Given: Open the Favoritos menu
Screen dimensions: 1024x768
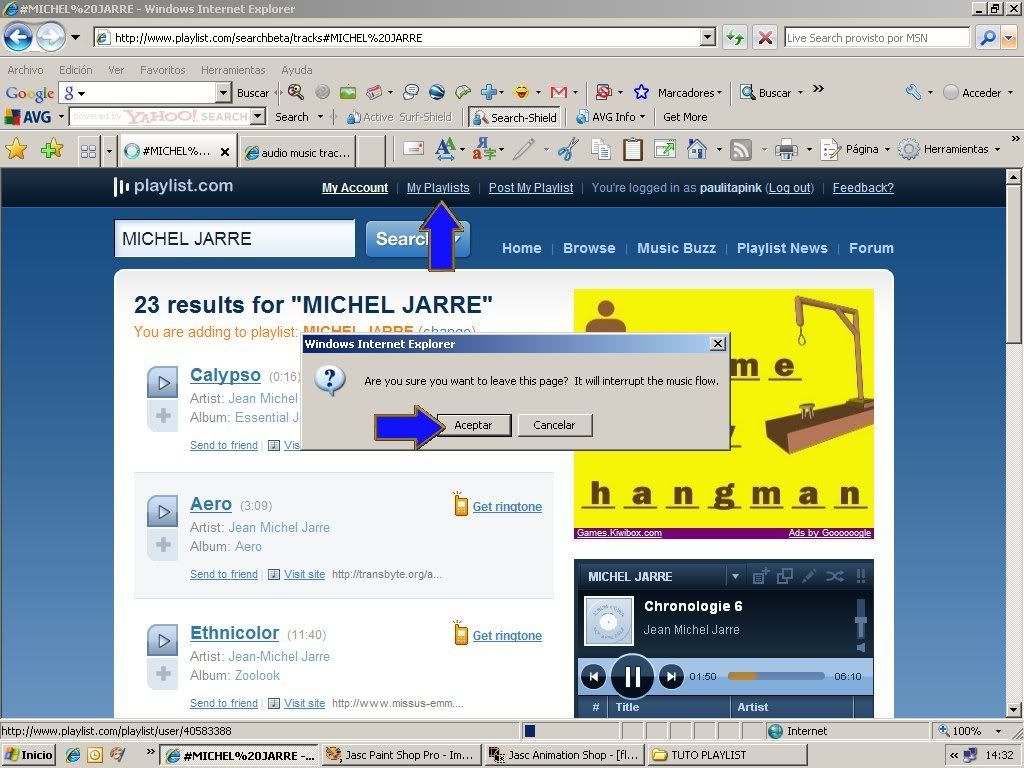Looking at the screenshot, I should tap(163, 70).
